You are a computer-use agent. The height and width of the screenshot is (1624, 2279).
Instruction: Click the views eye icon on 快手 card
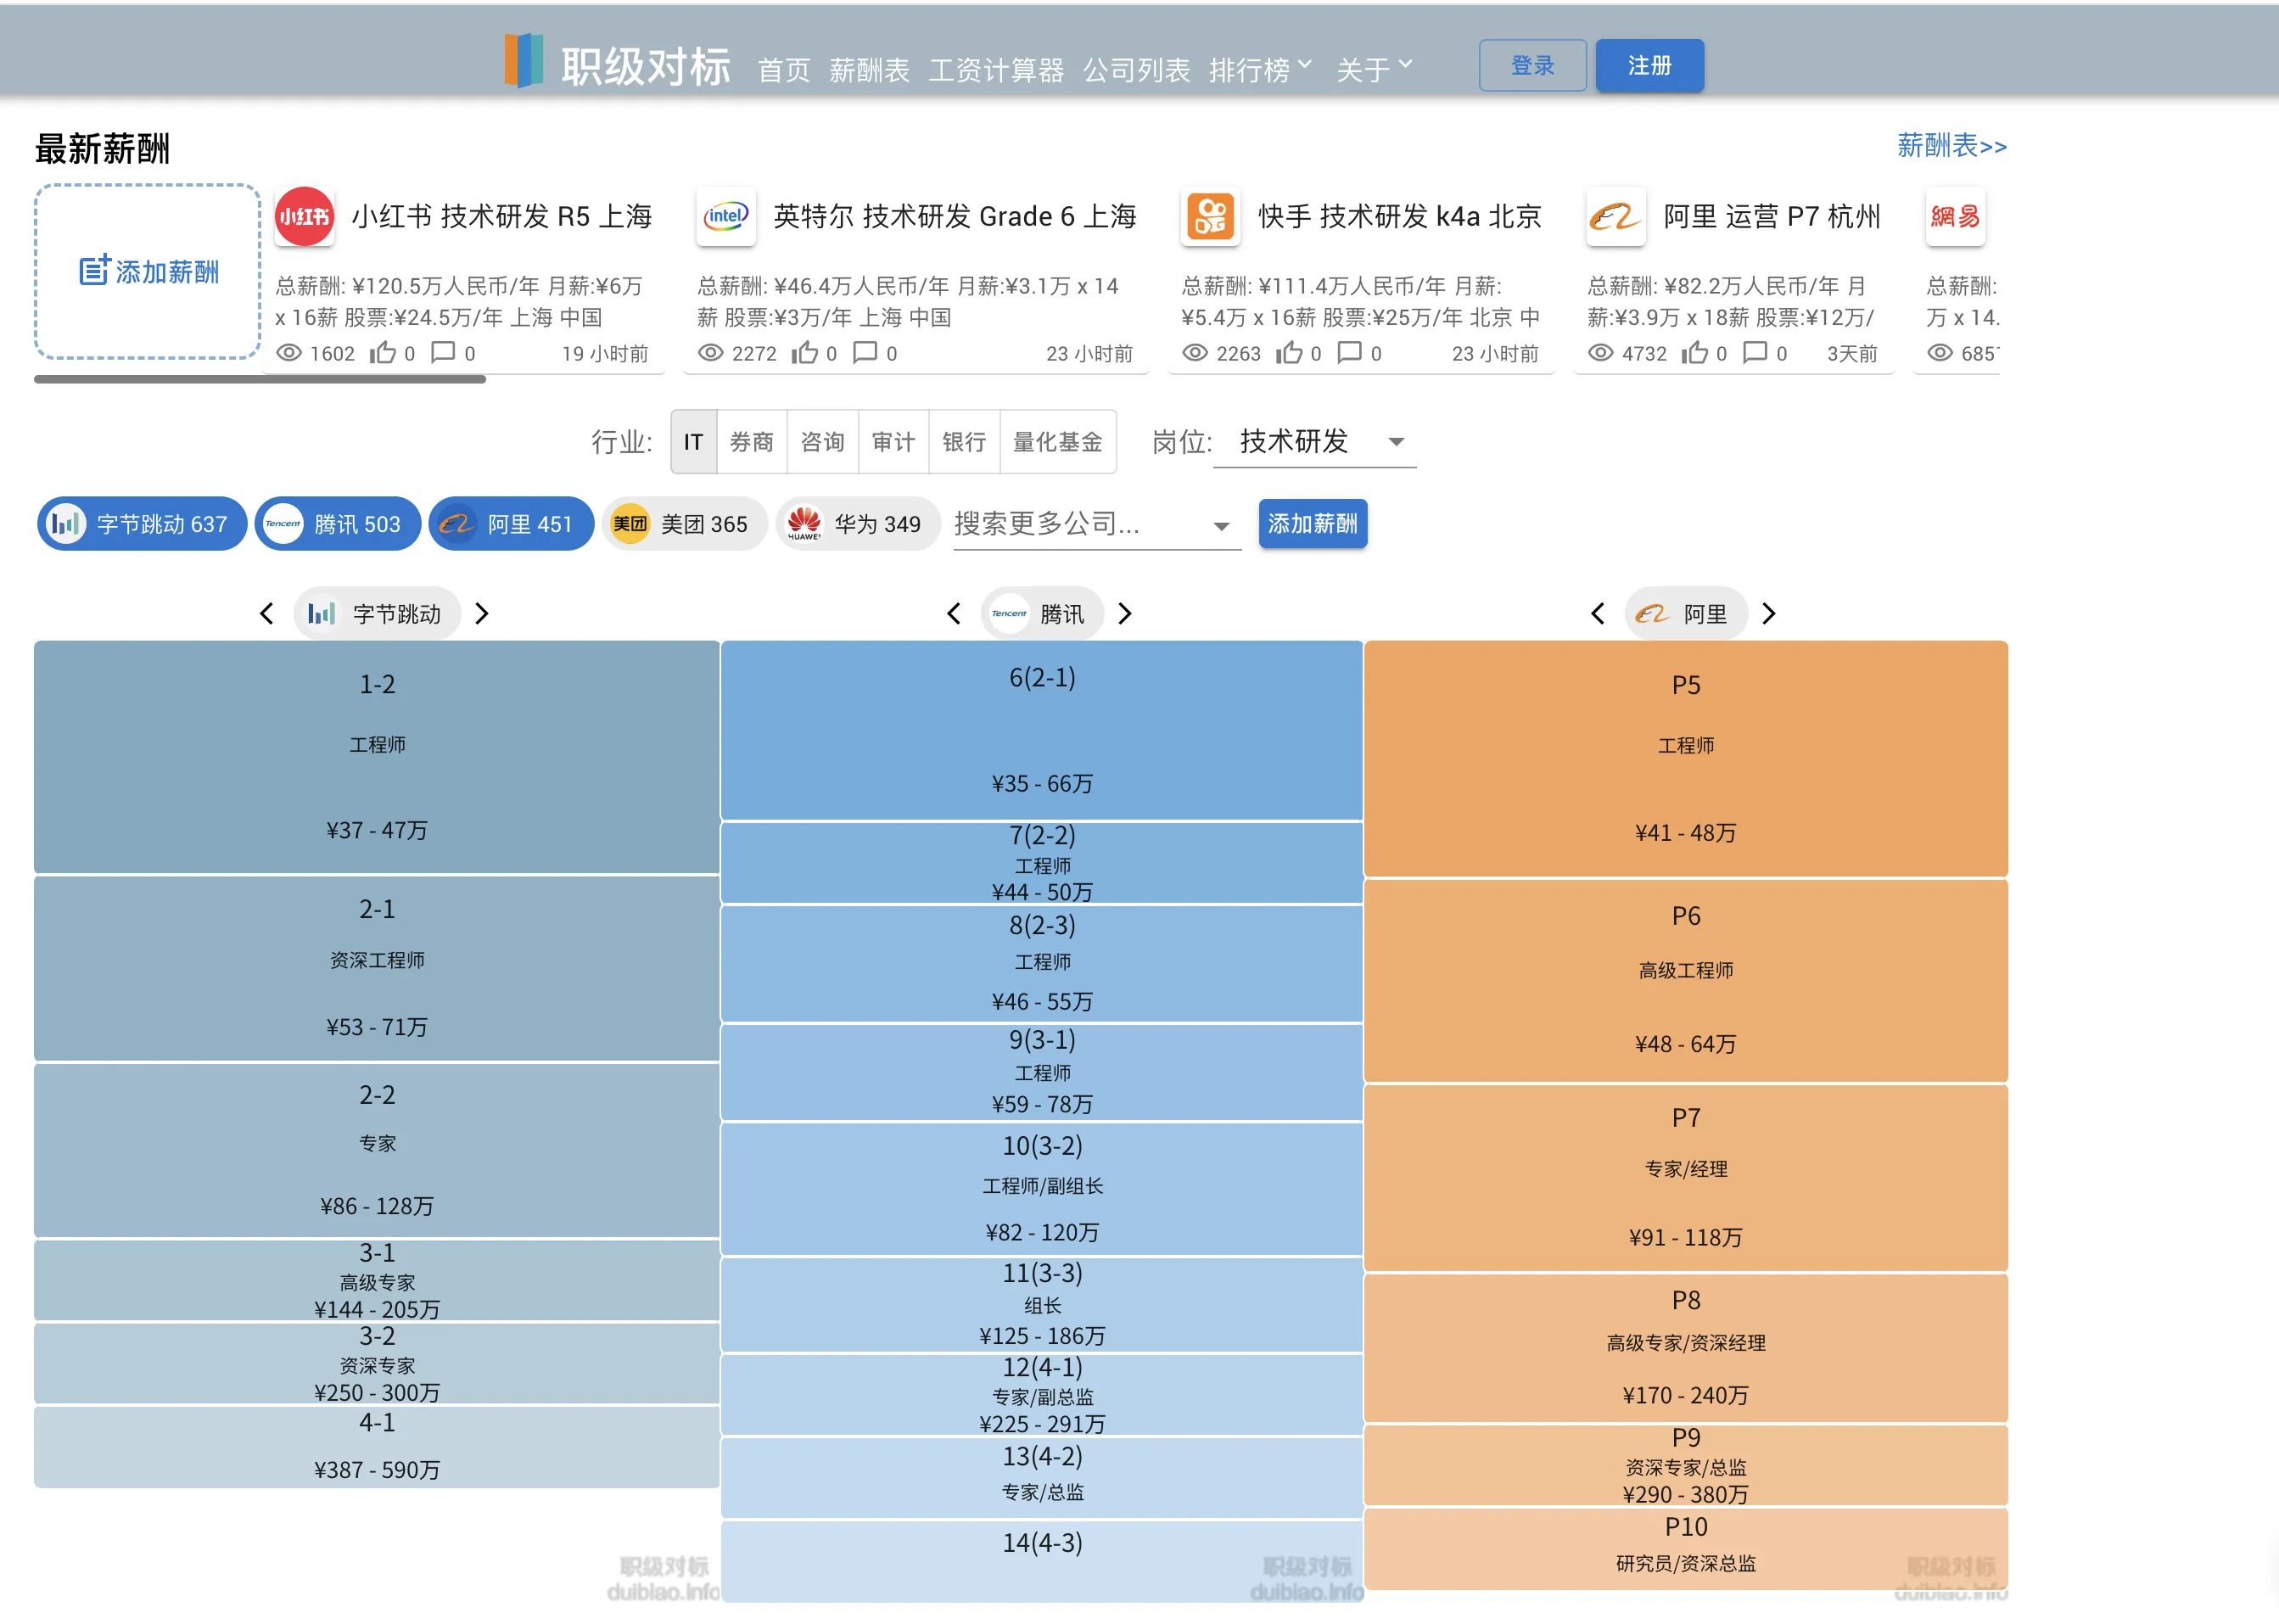(1195, 353)
